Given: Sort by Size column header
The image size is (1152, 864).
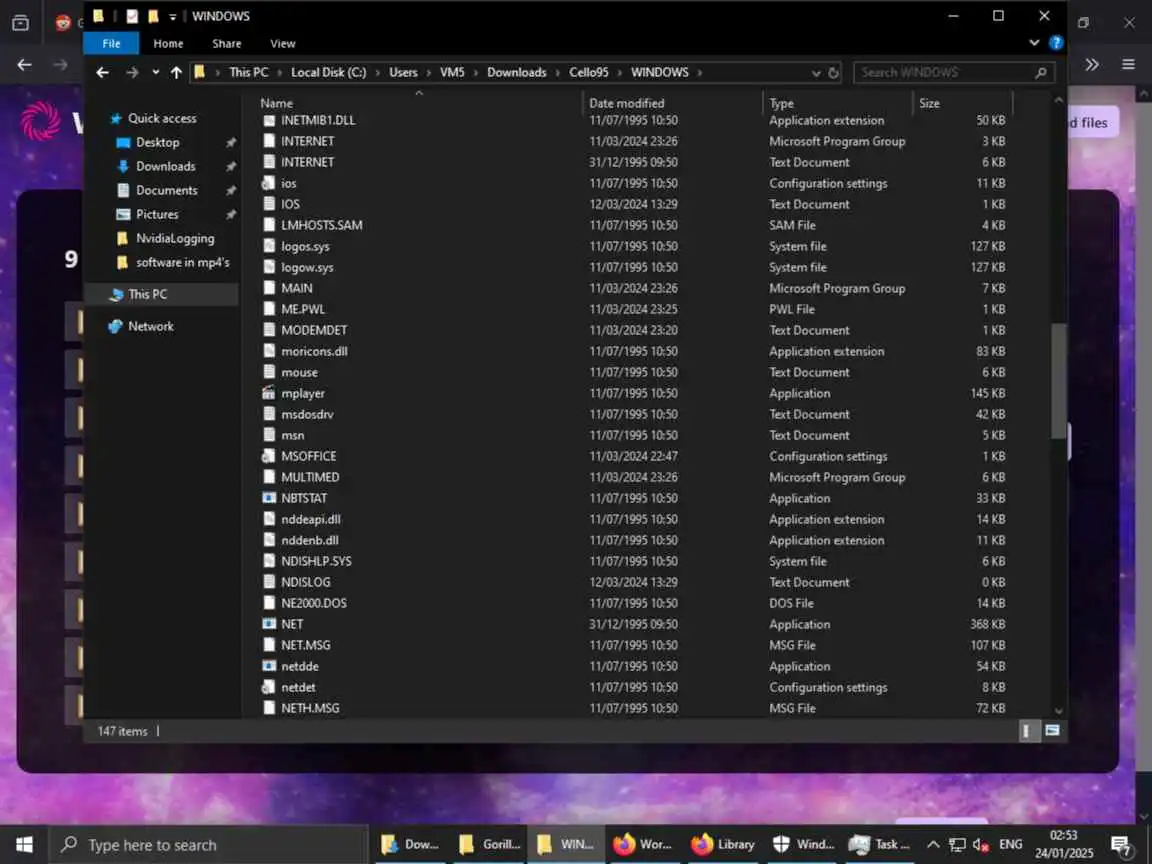Looking at the screenshot, I should pos(929,104).
